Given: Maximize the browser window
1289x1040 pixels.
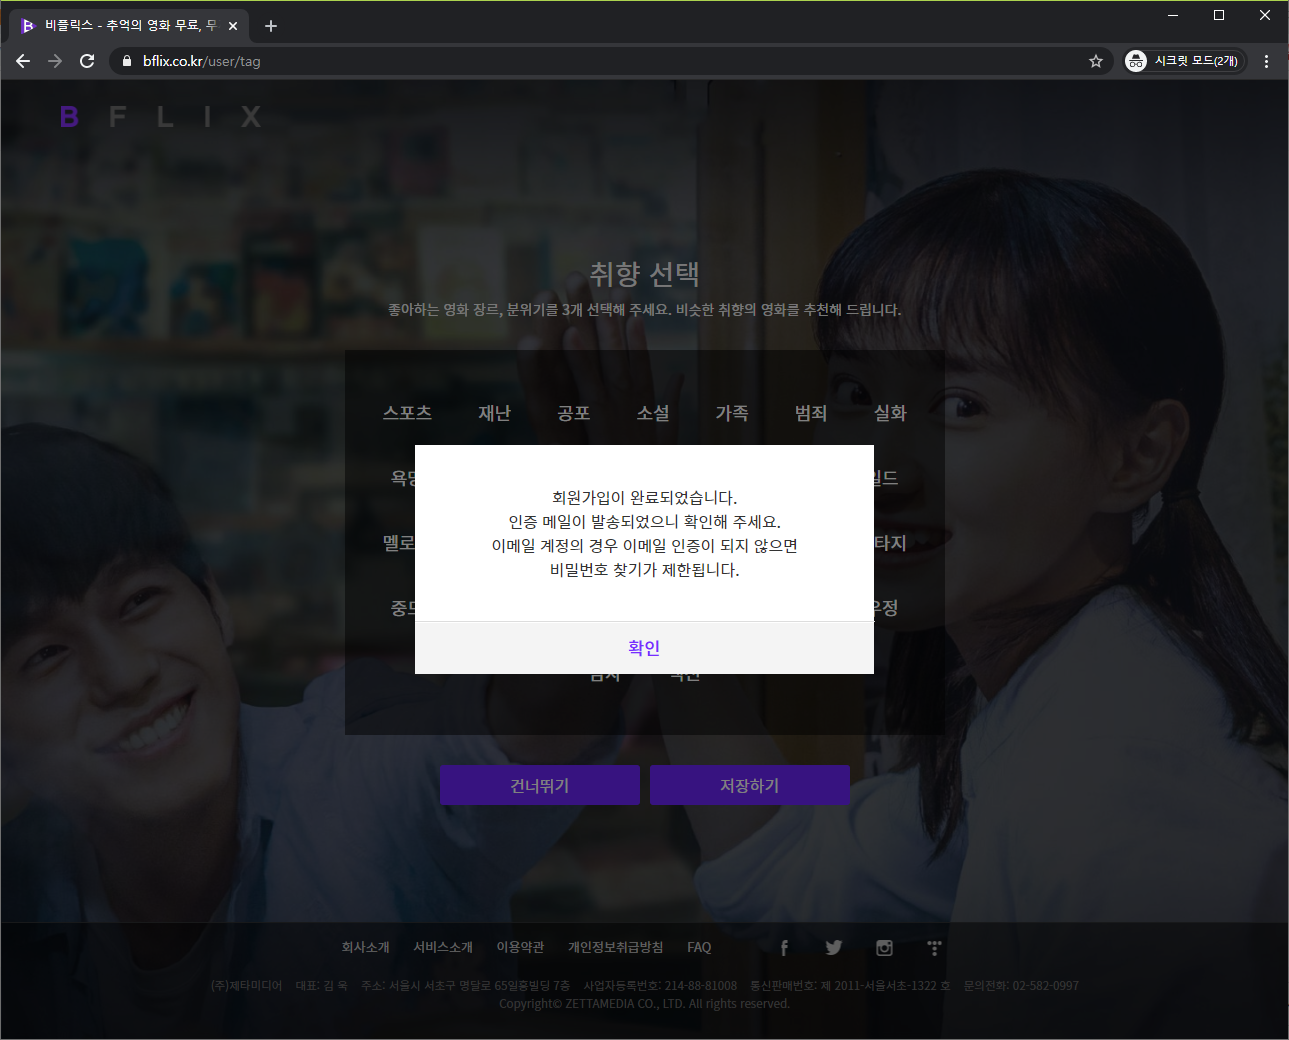Looking at the screenshot, I should (x=1219, y=15).
